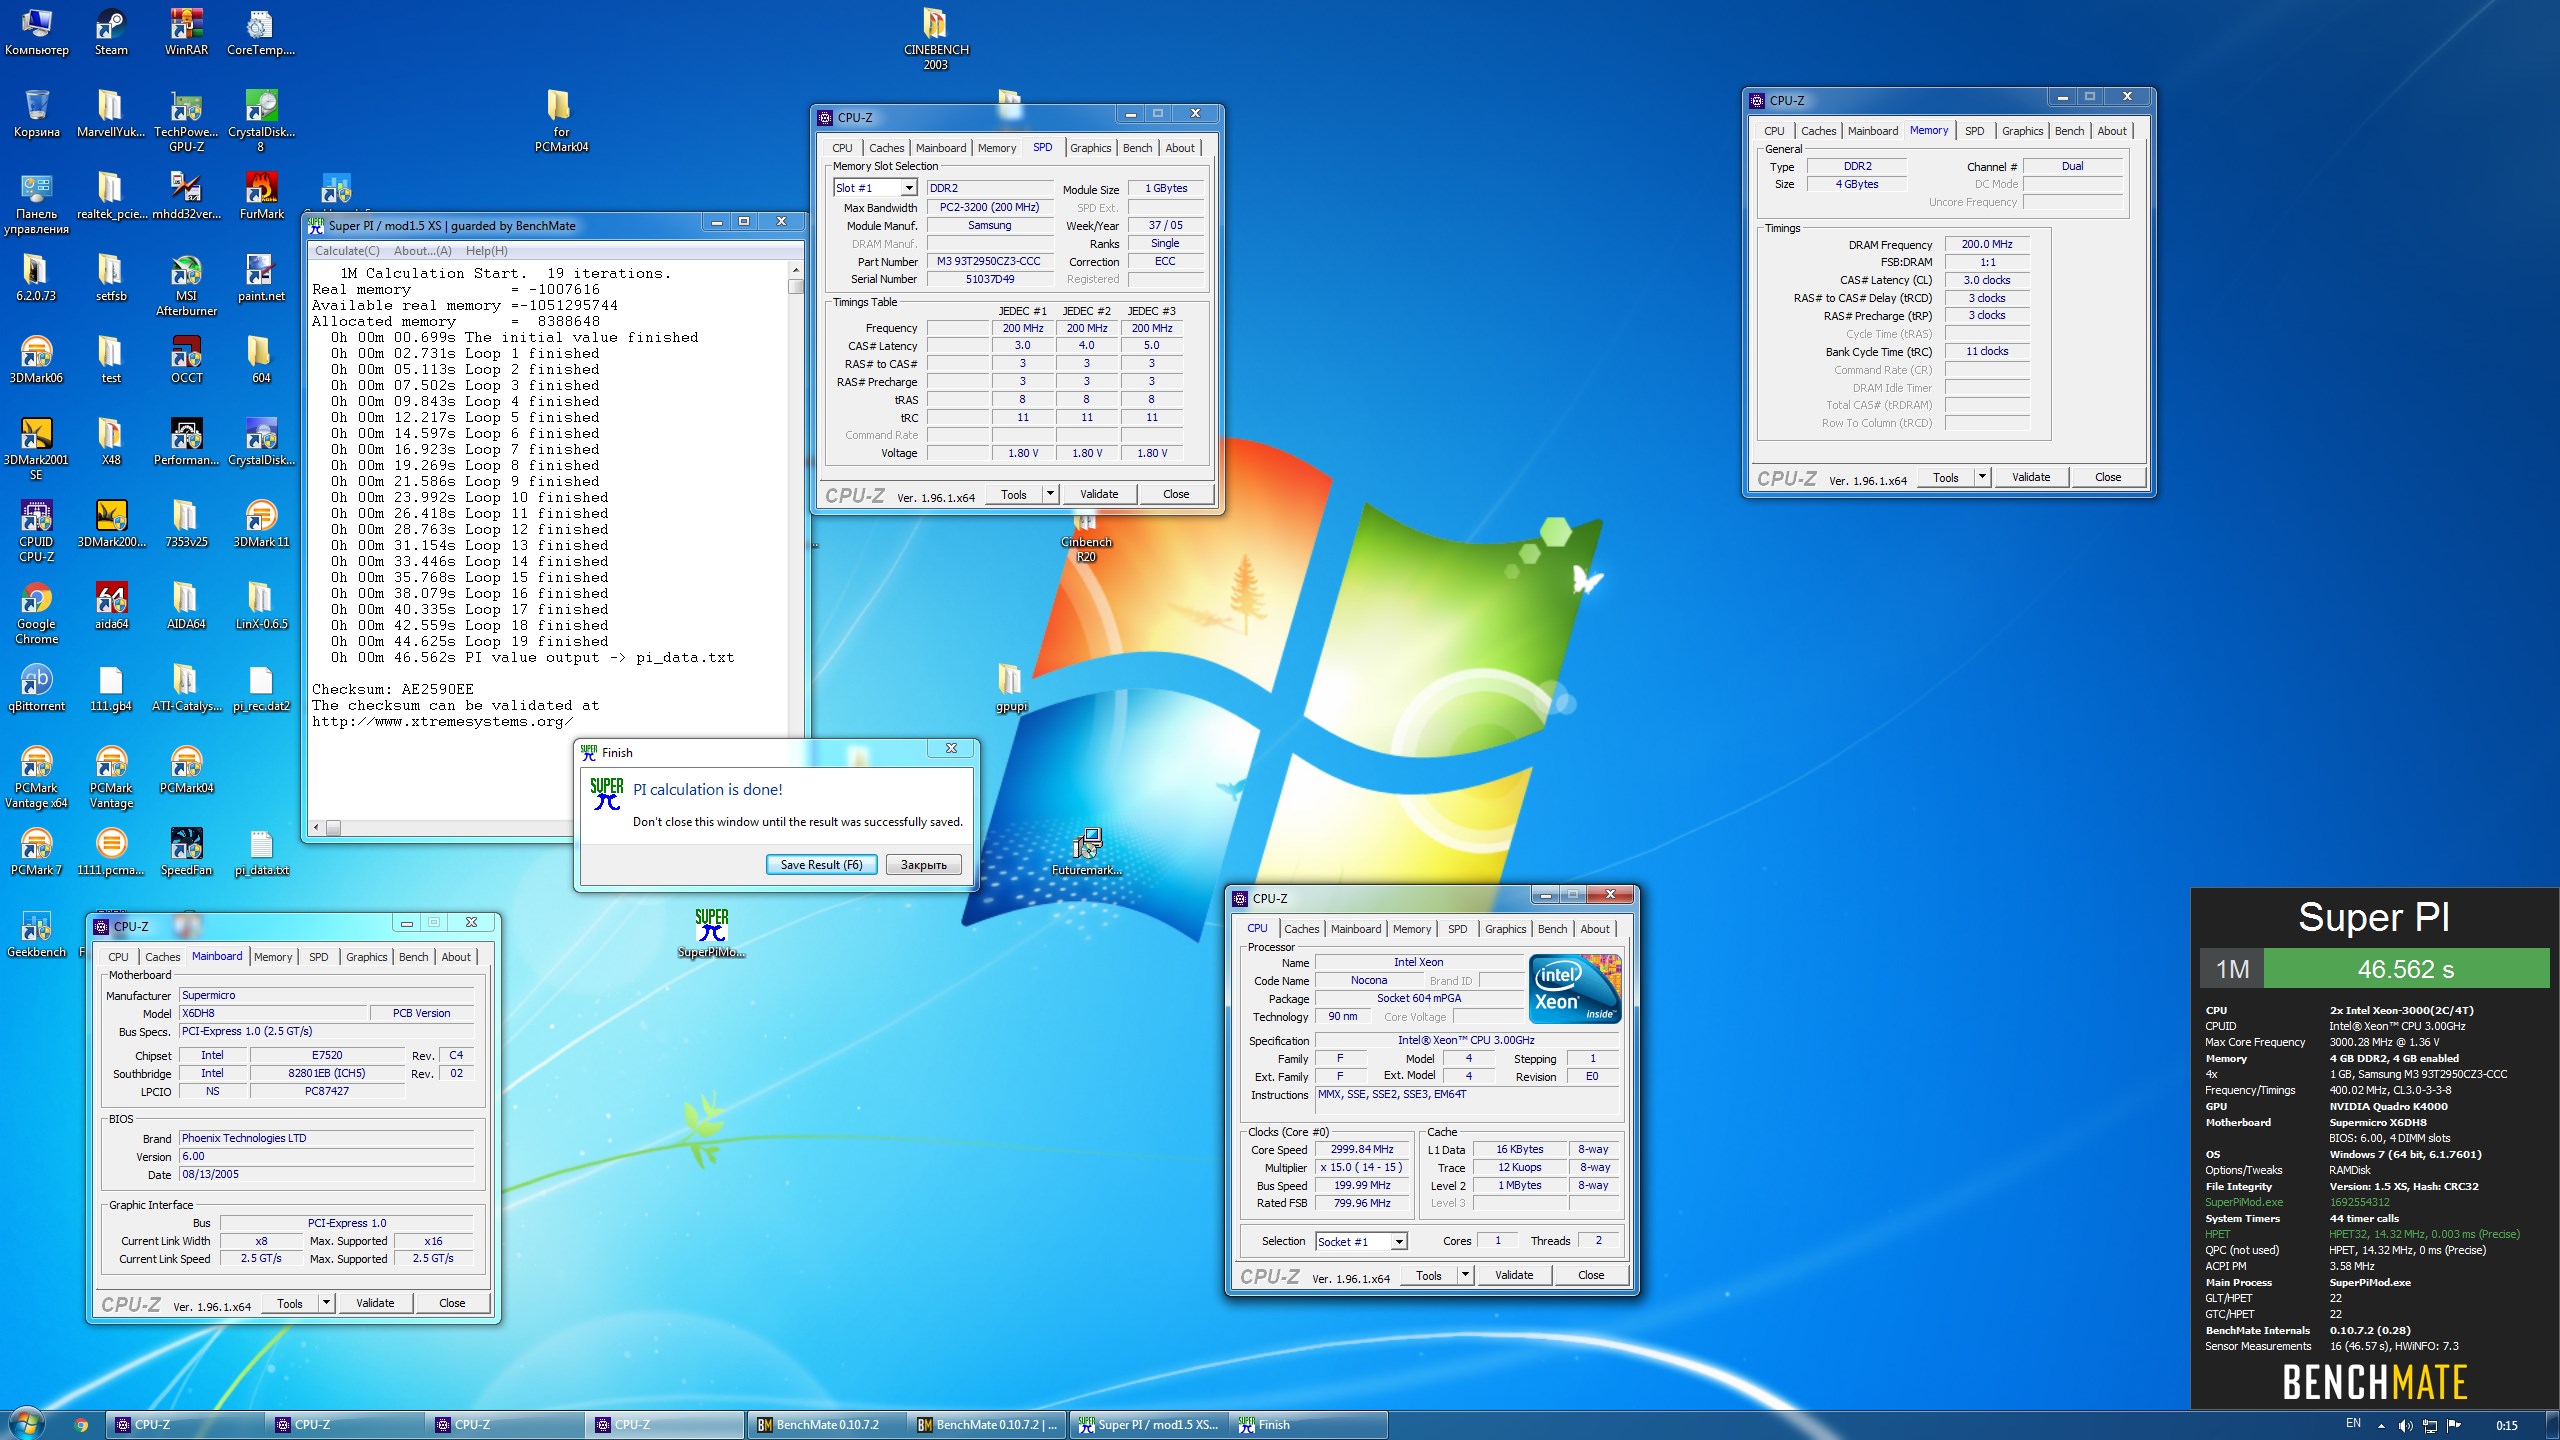Open the PCMark 7 desktop icon
This screenshot has height=1440, width=2560.
click(37, 852)
